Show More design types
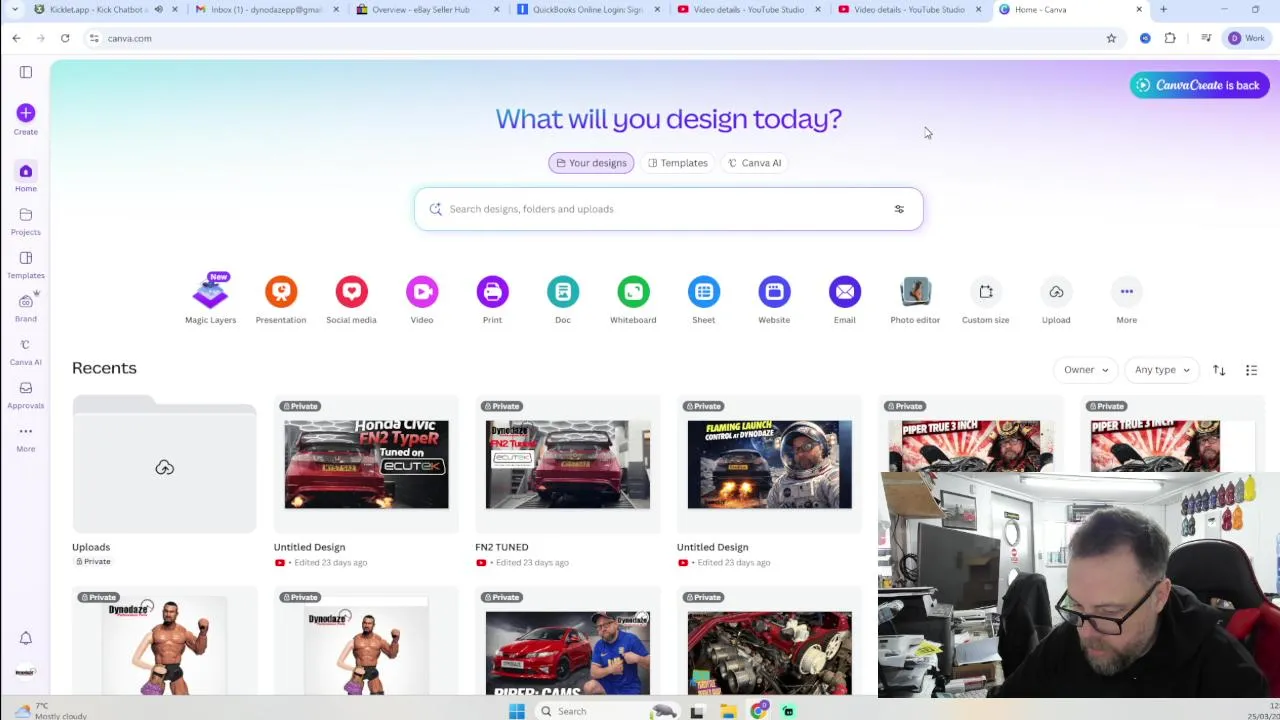Viewport: 1280px width, 720px height. tap(1127, 299)
